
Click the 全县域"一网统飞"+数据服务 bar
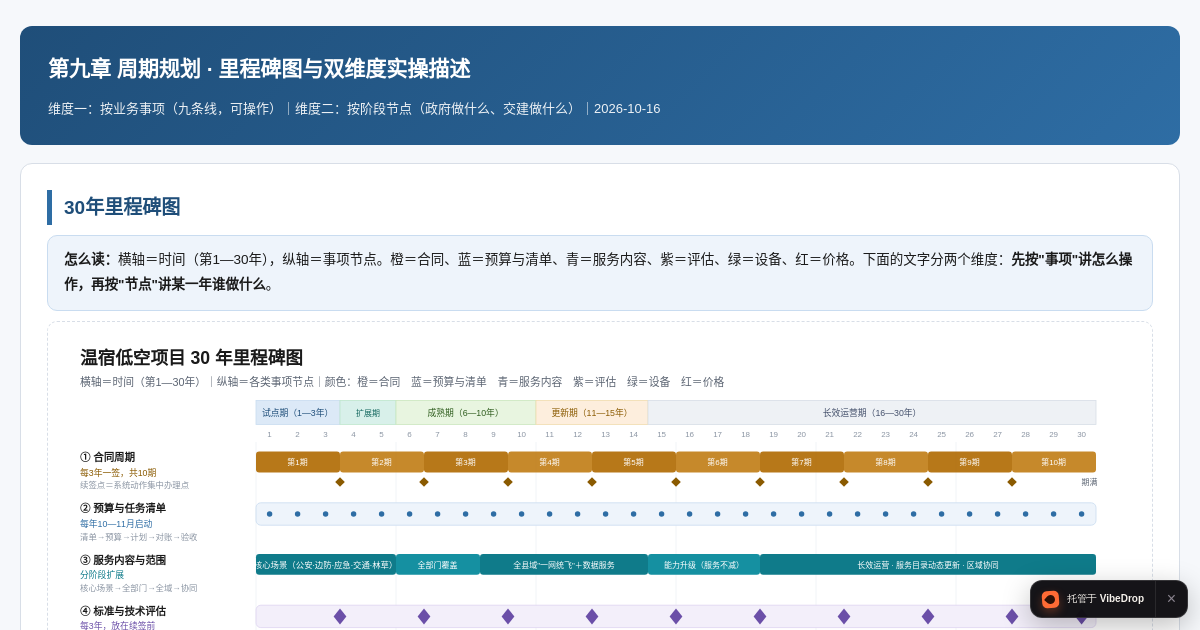[564, 565]
